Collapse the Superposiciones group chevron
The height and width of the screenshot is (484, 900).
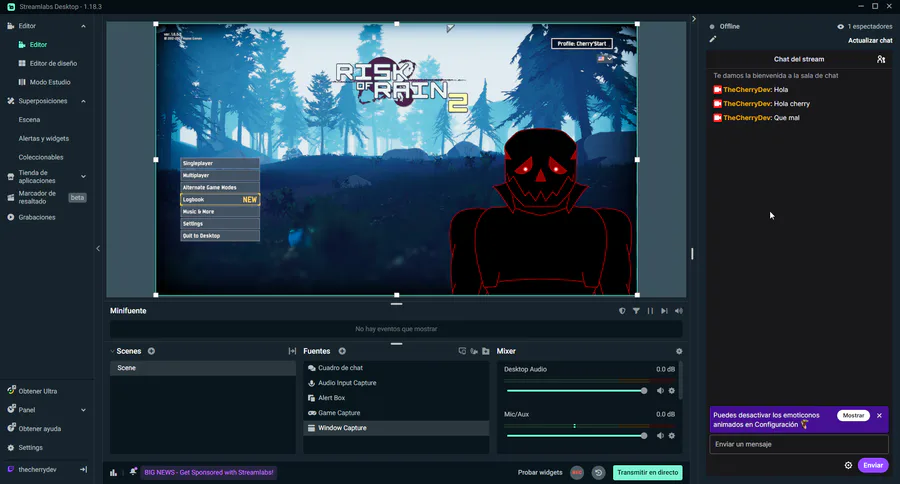coord(83,101)
